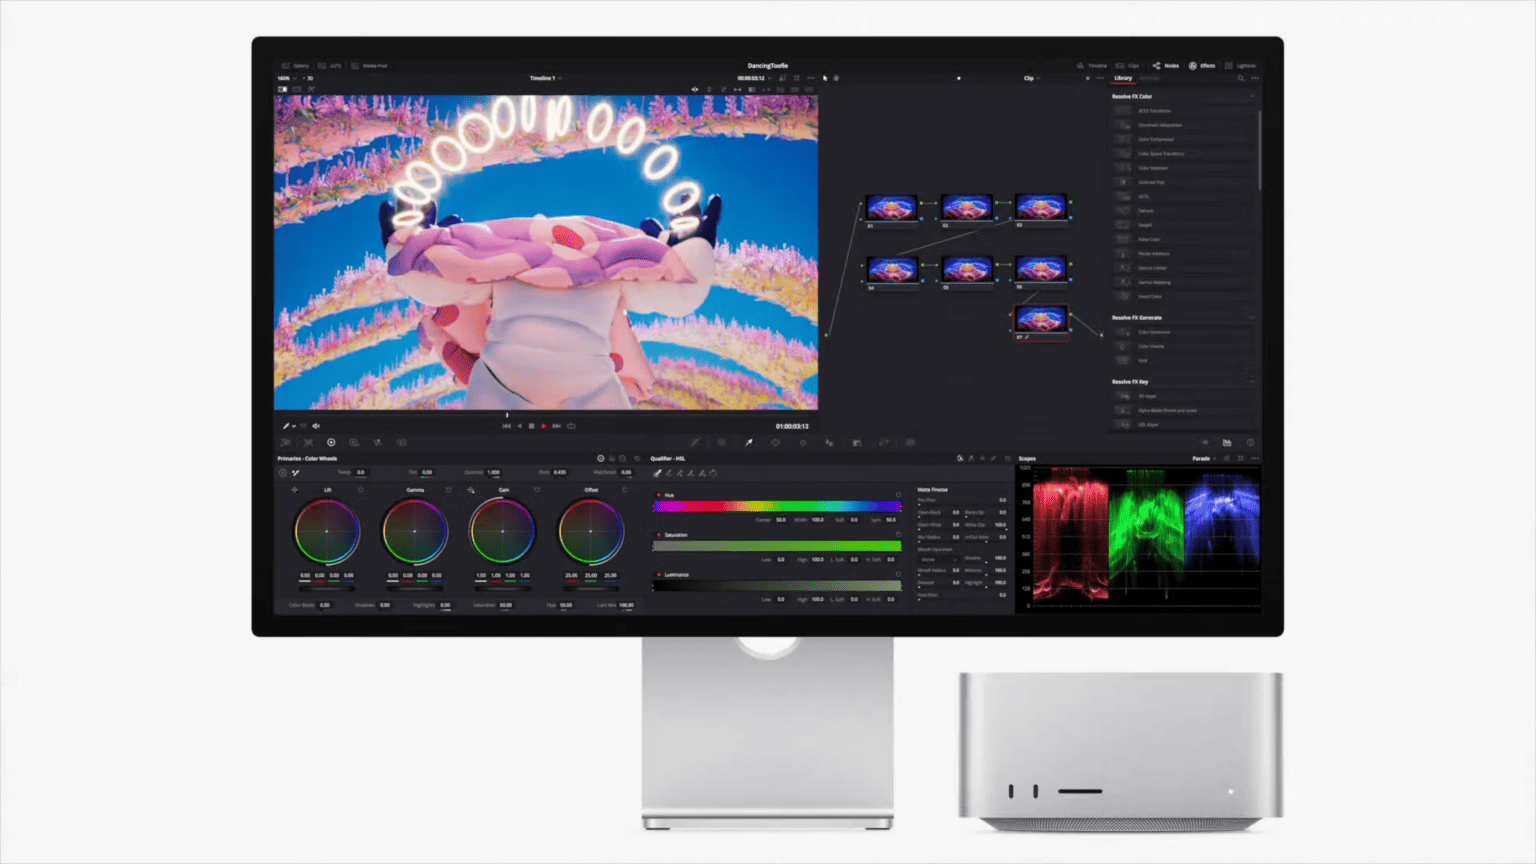Toggle the Luminance qualifier enable dot

click(x=658, y=575)
